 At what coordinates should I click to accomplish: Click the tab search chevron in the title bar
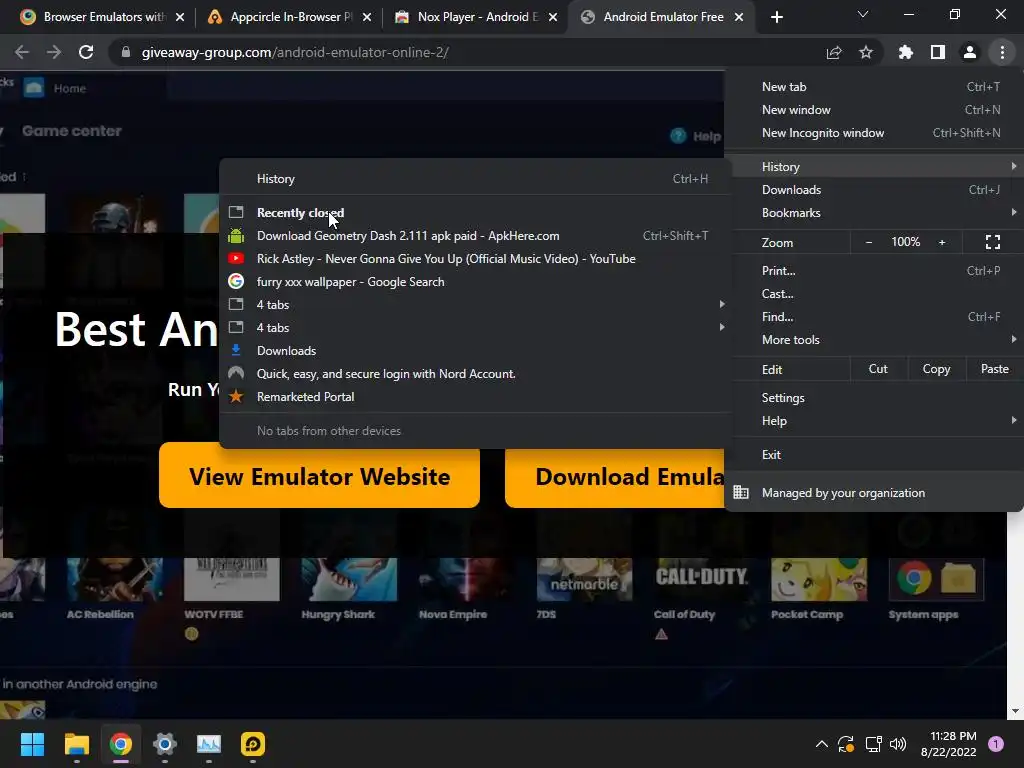point(863,14)
